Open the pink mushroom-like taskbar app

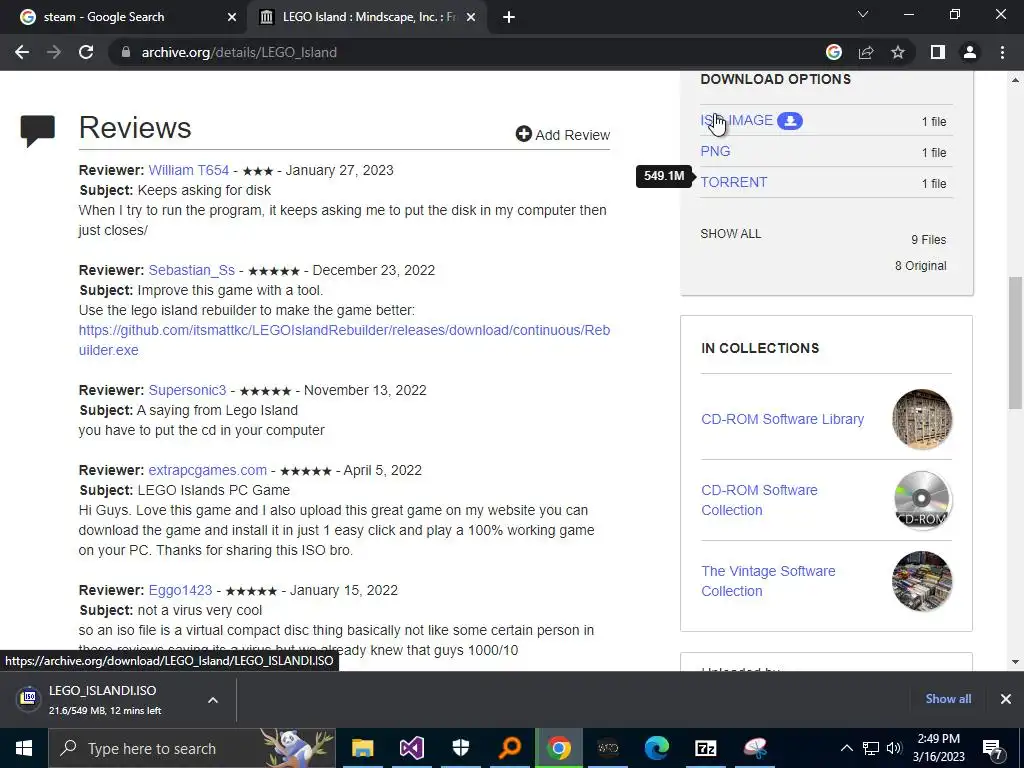click(755, 748)
